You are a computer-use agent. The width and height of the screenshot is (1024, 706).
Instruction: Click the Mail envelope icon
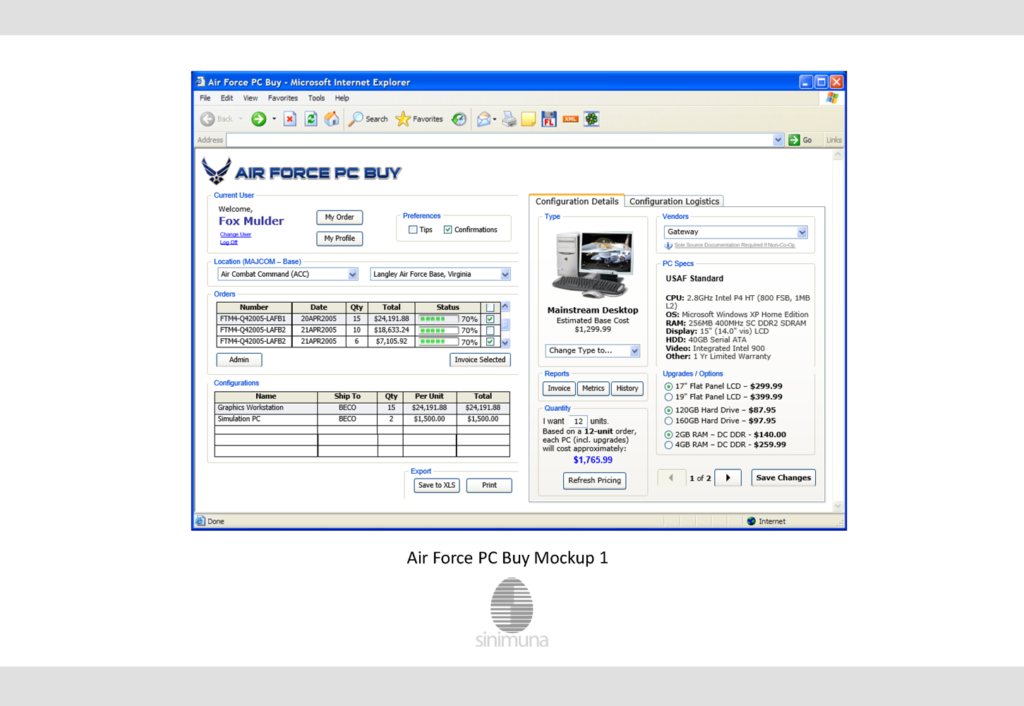tap(483, 119)
